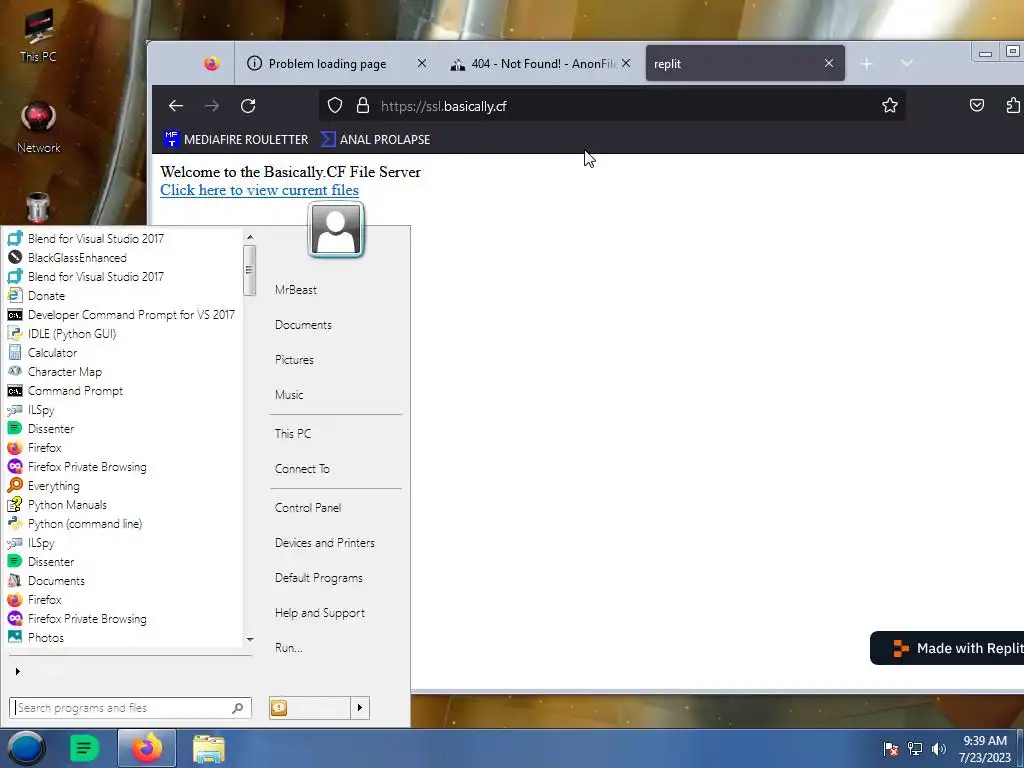Image resolution: width=1024 pixels, height=768 pixels.
Task: Click the greyed forward navigation arrow
Action: (212, 106)
